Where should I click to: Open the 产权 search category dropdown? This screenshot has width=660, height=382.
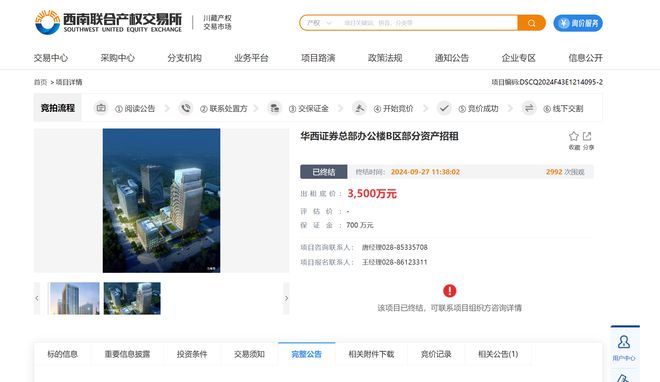coord(319,23)
